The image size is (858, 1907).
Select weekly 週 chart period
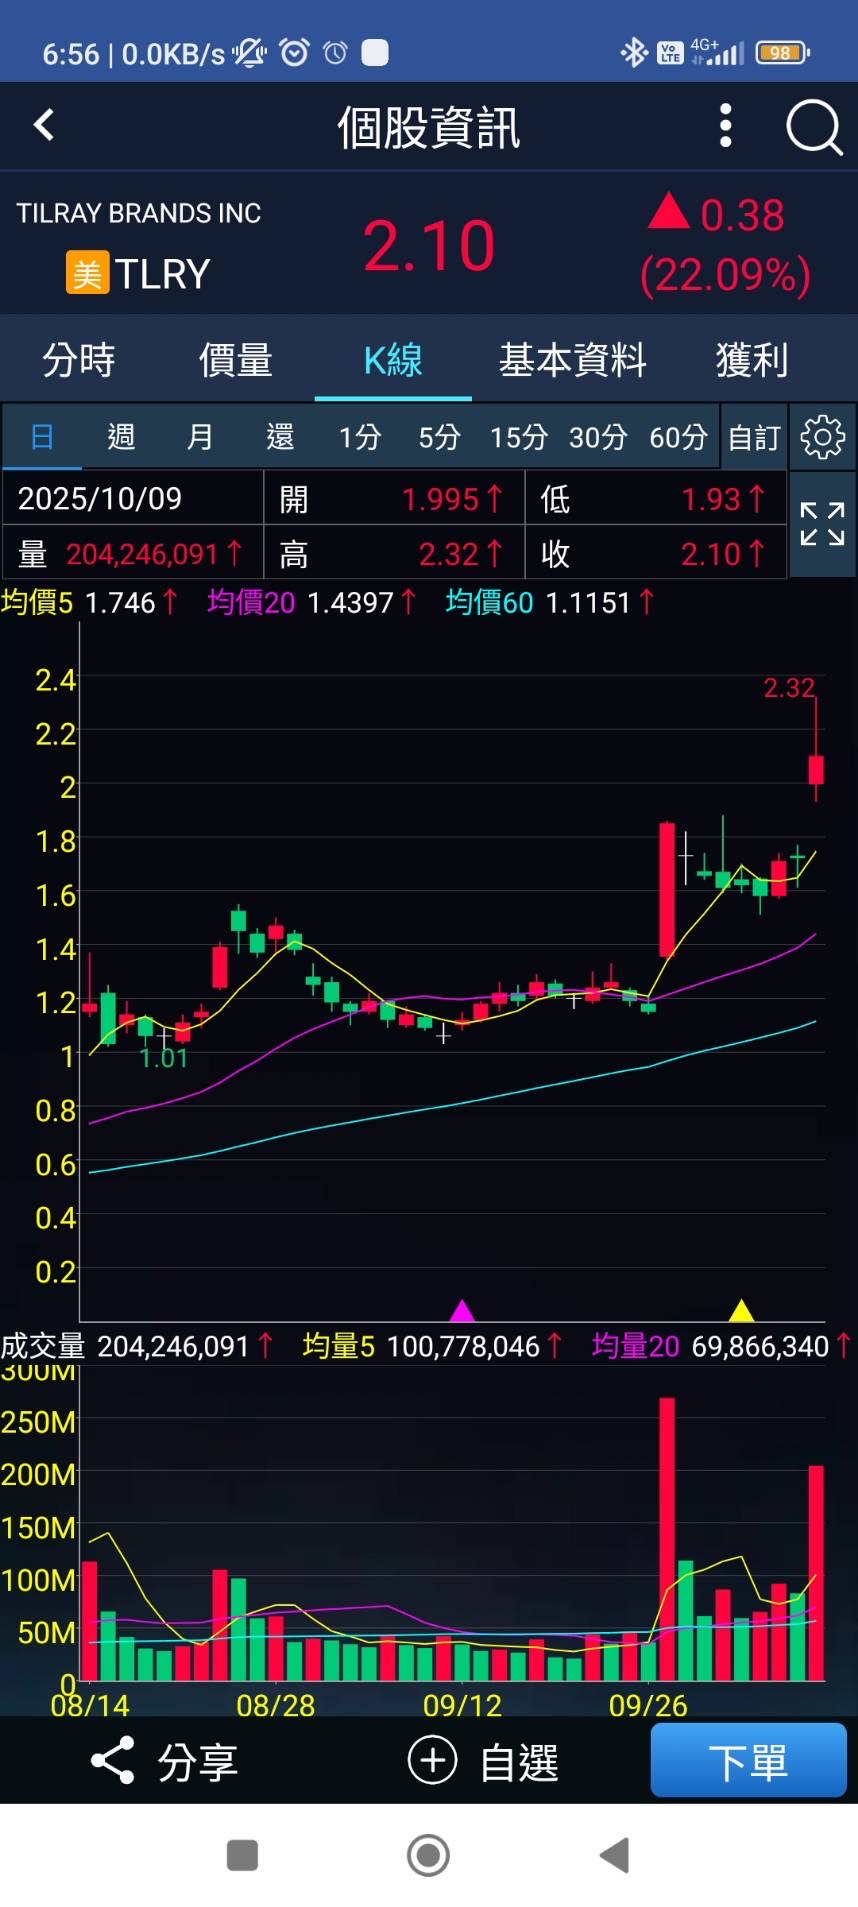point(121,437)
